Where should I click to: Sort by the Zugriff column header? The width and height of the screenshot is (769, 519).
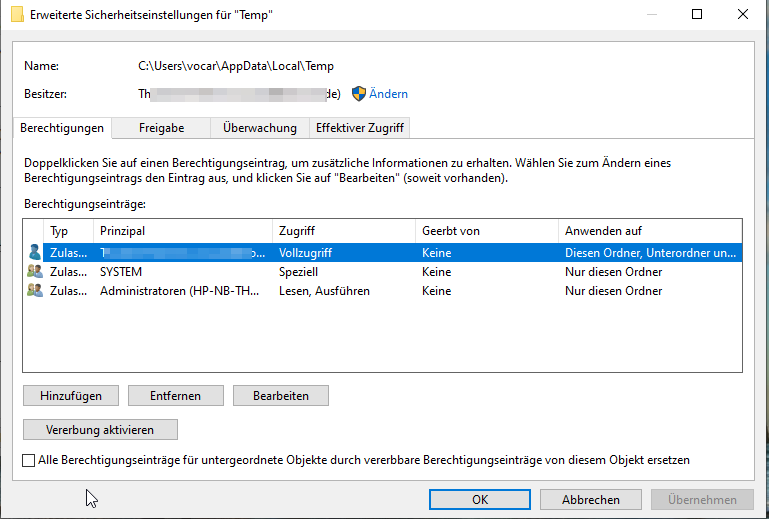coord(344,231)
